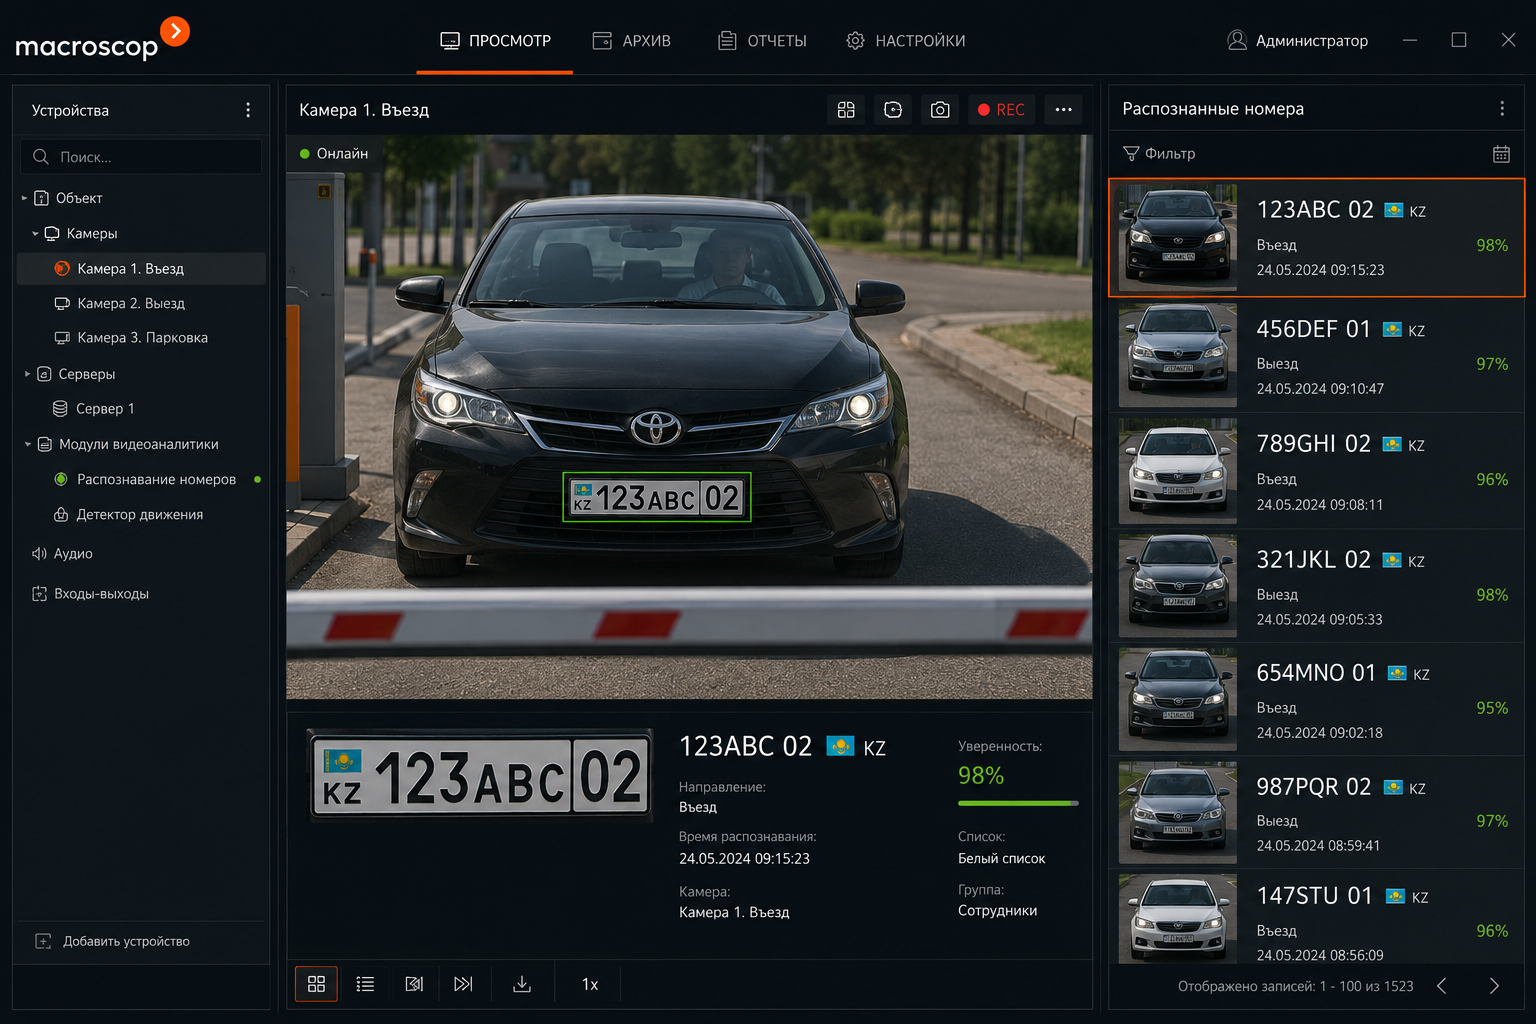Click the instant replay icon in camera header
The width and height of the screenshot is (1536, 1024).
pyautogui.click(x=893, y=110)
